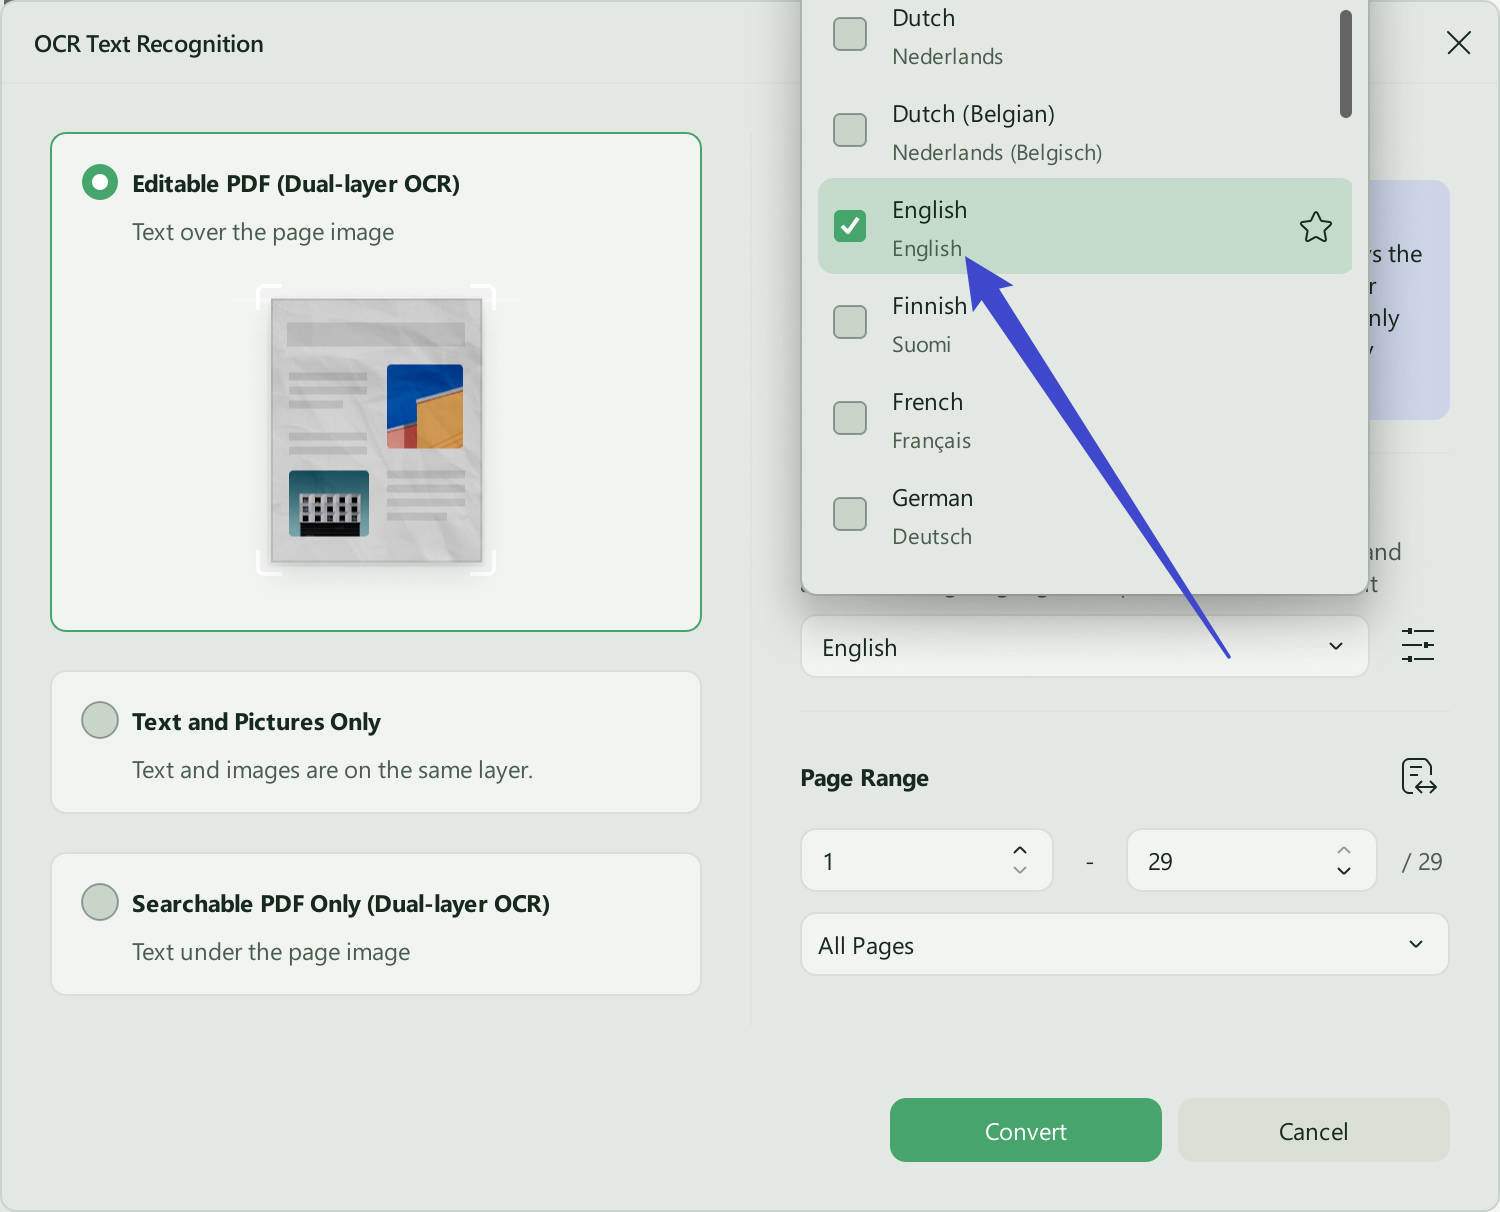
Task: Select Text and Pictures Only radio
Action: [100, 720]
